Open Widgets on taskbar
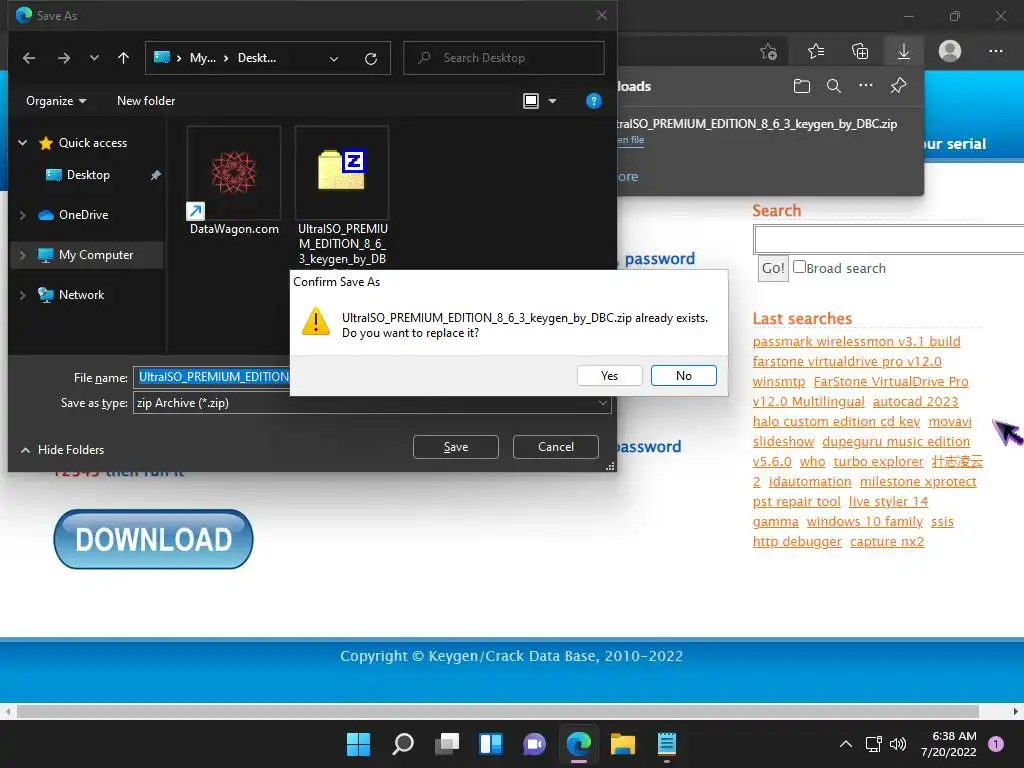Viewport: 1024px width, 768px height. [490, 744]
